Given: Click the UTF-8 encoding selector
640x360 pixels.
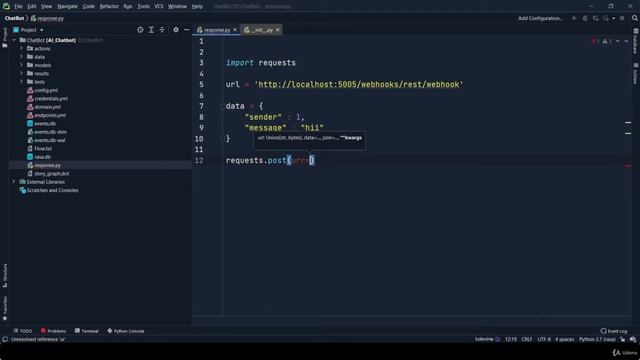Looking at the screenshot, I should (544, 339).
